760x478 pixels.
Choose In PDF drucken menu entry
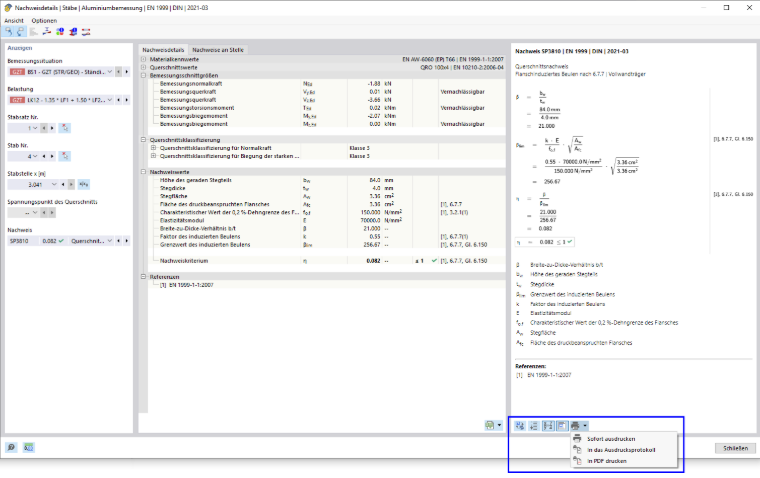(624, 461)
